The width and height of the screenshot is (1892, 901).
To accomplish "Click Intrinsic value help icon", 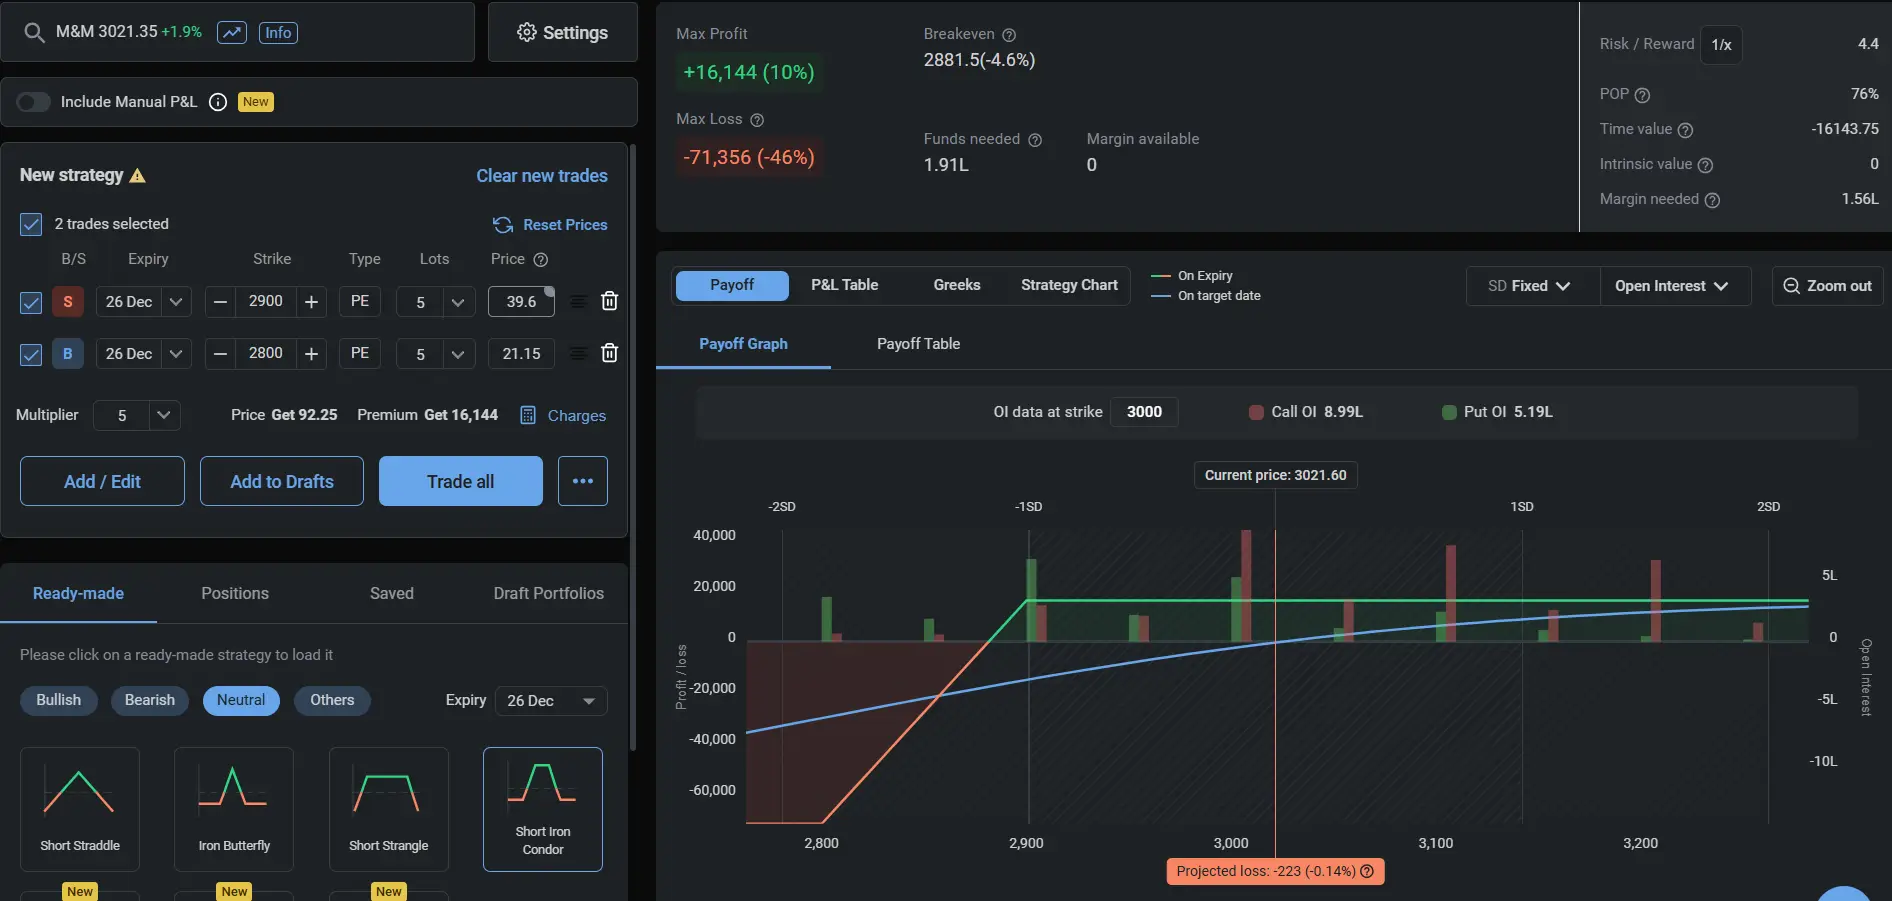I will (x=1705, y=165).
